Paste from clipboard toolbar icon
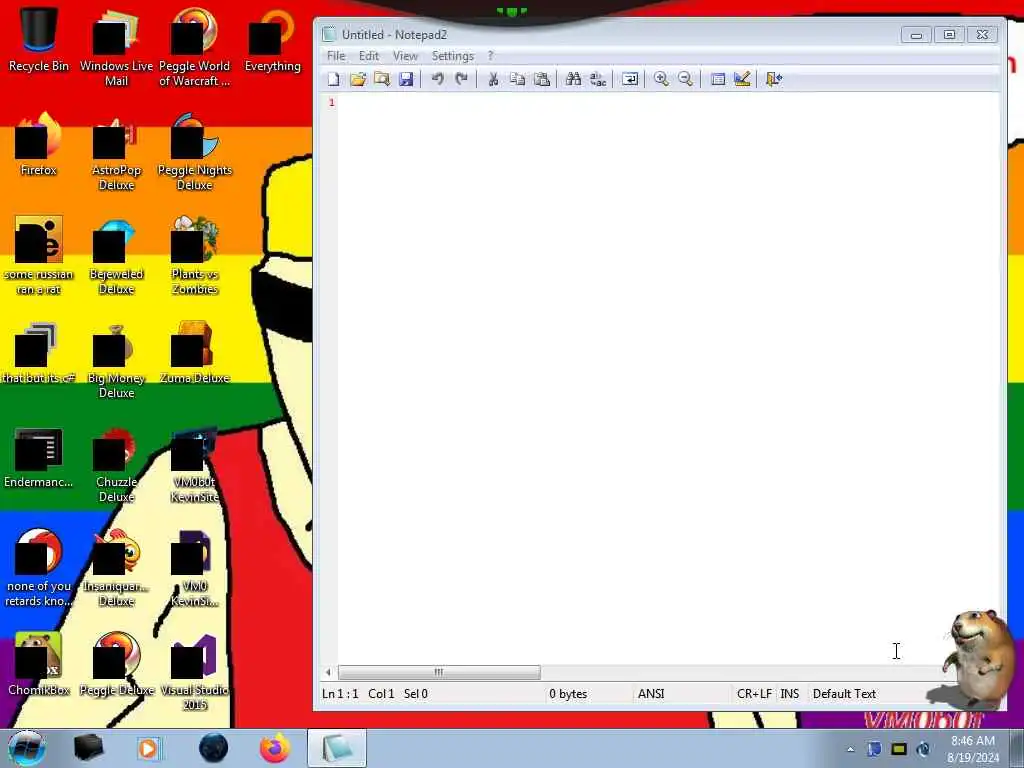Screen dimensions: 1024x768 [x=541, y=79]
